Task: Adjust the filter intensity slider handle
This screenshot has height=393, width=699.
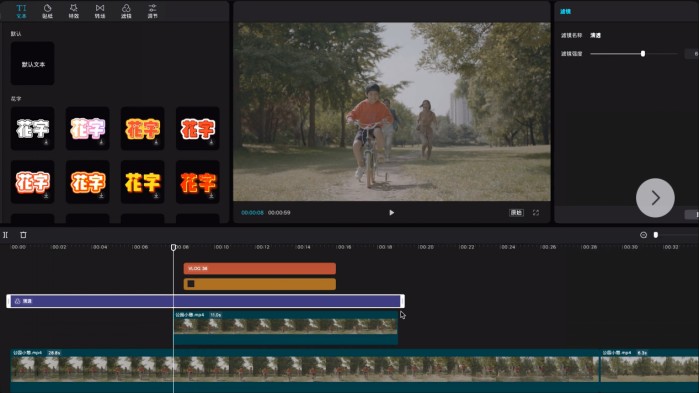Action: point(643,53)
